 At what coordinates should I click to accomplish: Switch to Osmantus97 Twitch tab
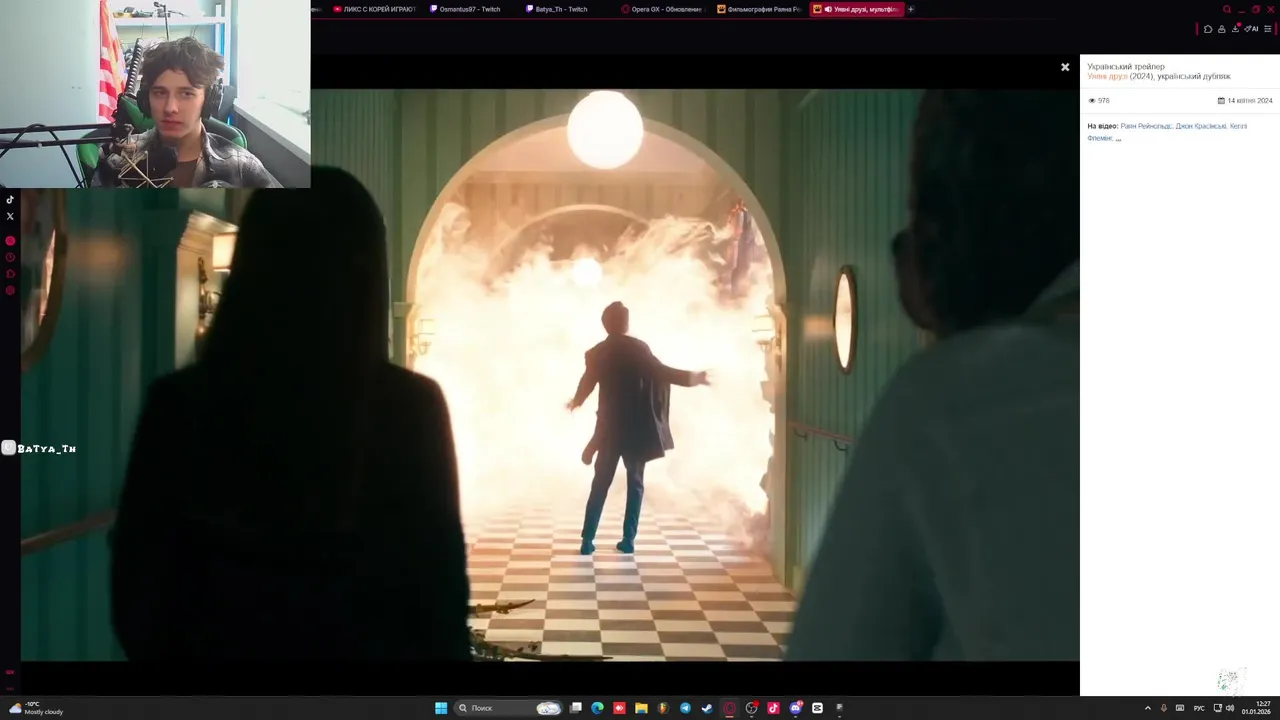pos(465,9)
